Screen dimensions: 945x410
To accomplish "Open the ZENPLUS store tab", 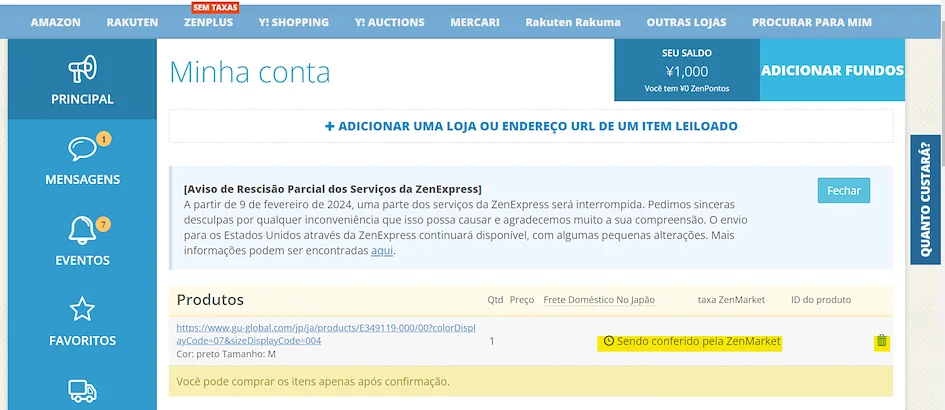I will pyautogui.click(x=209, y=22).
